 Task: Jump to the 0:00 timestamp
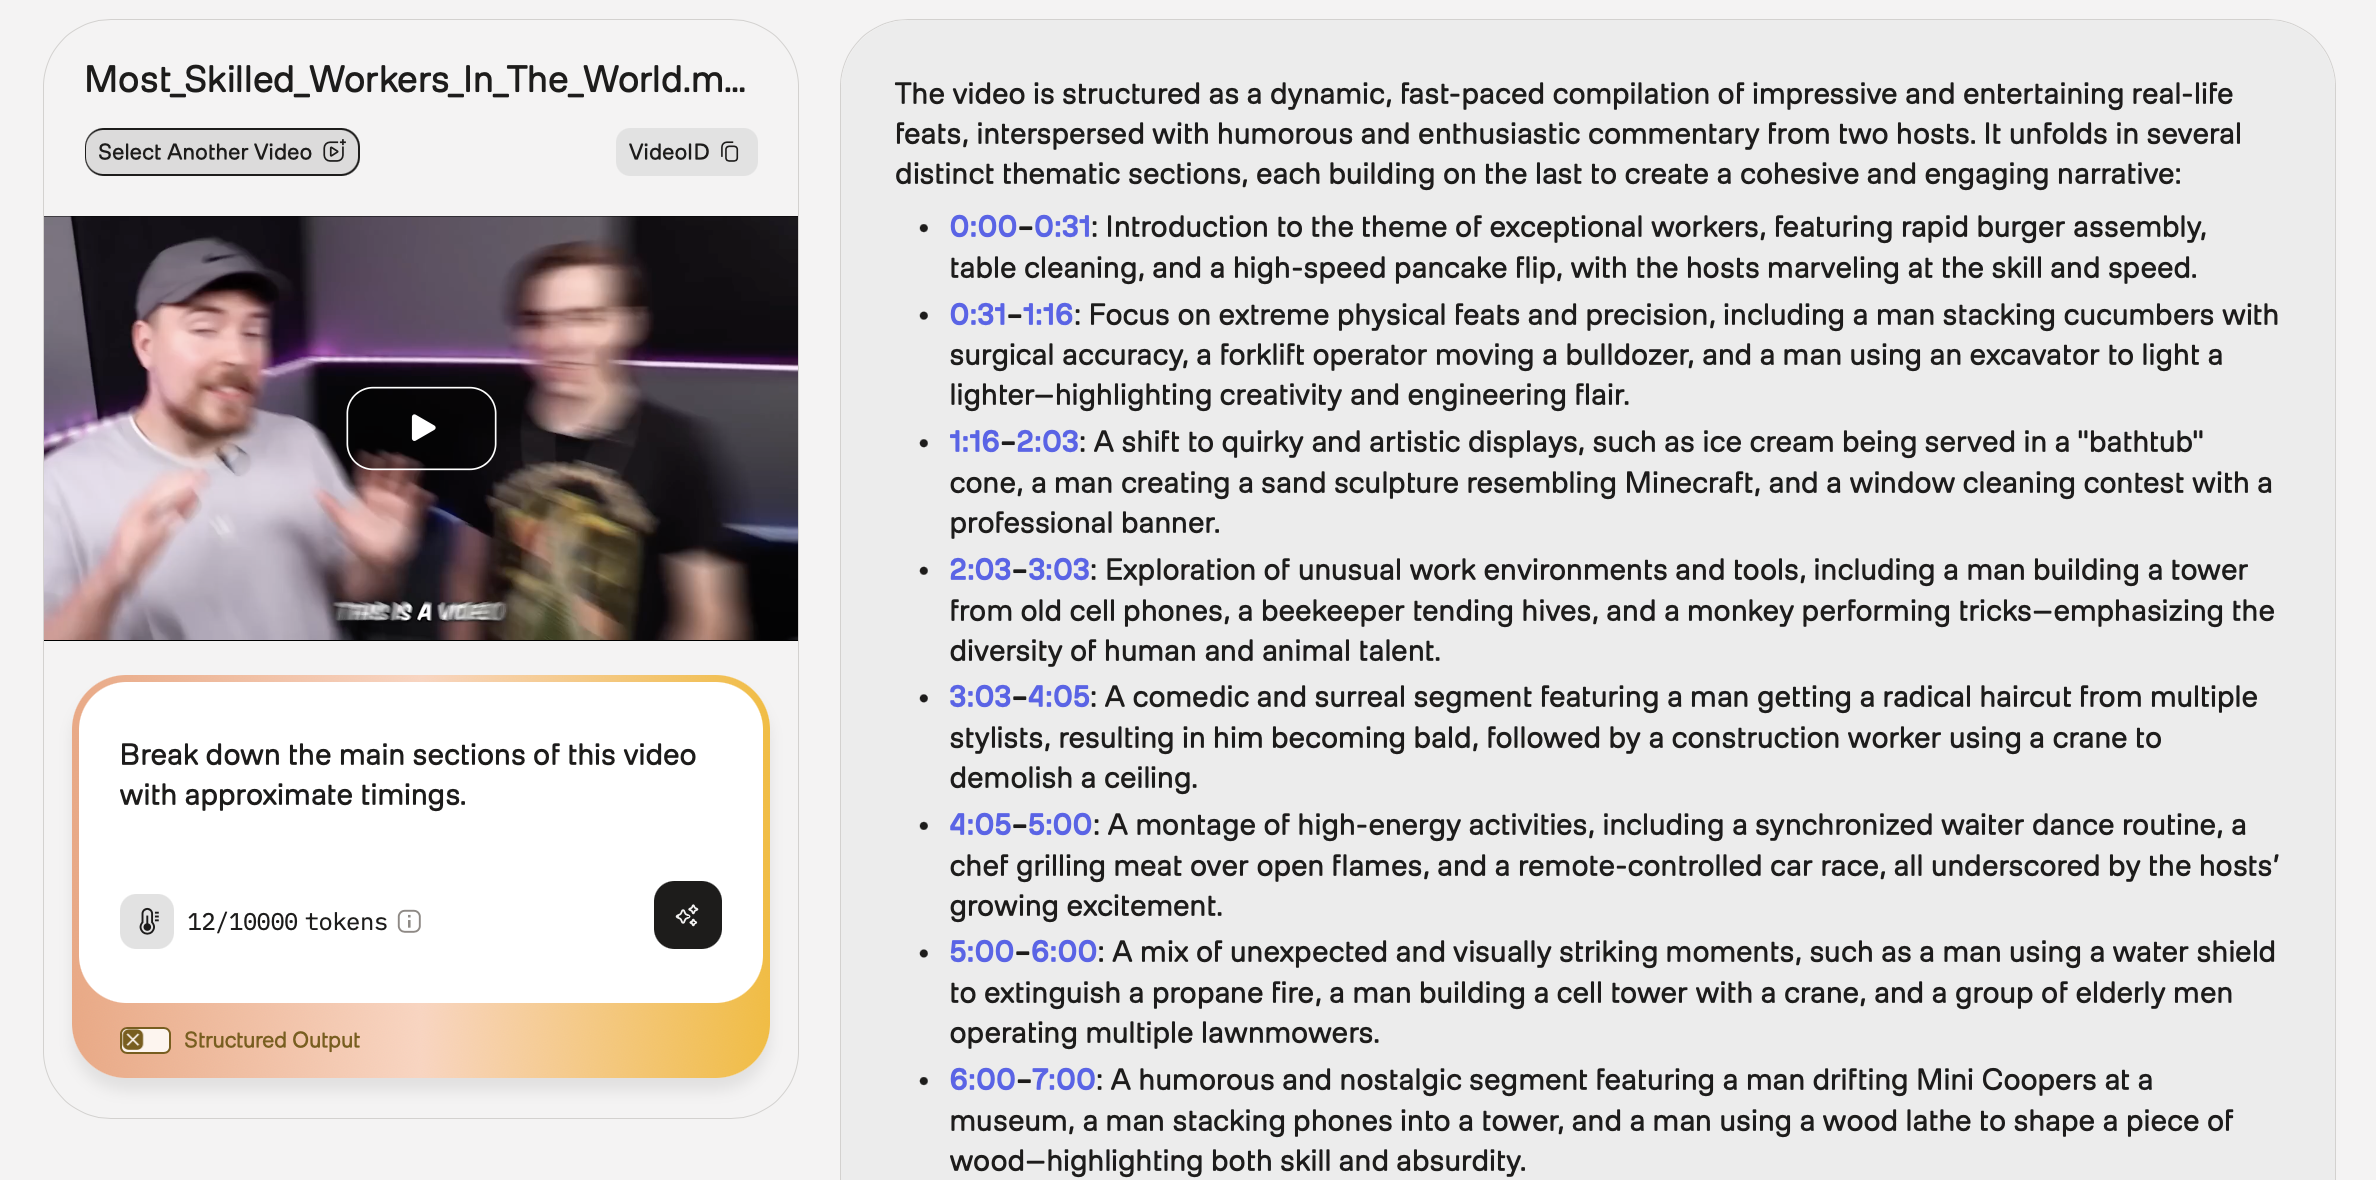(x=982, y=227)
